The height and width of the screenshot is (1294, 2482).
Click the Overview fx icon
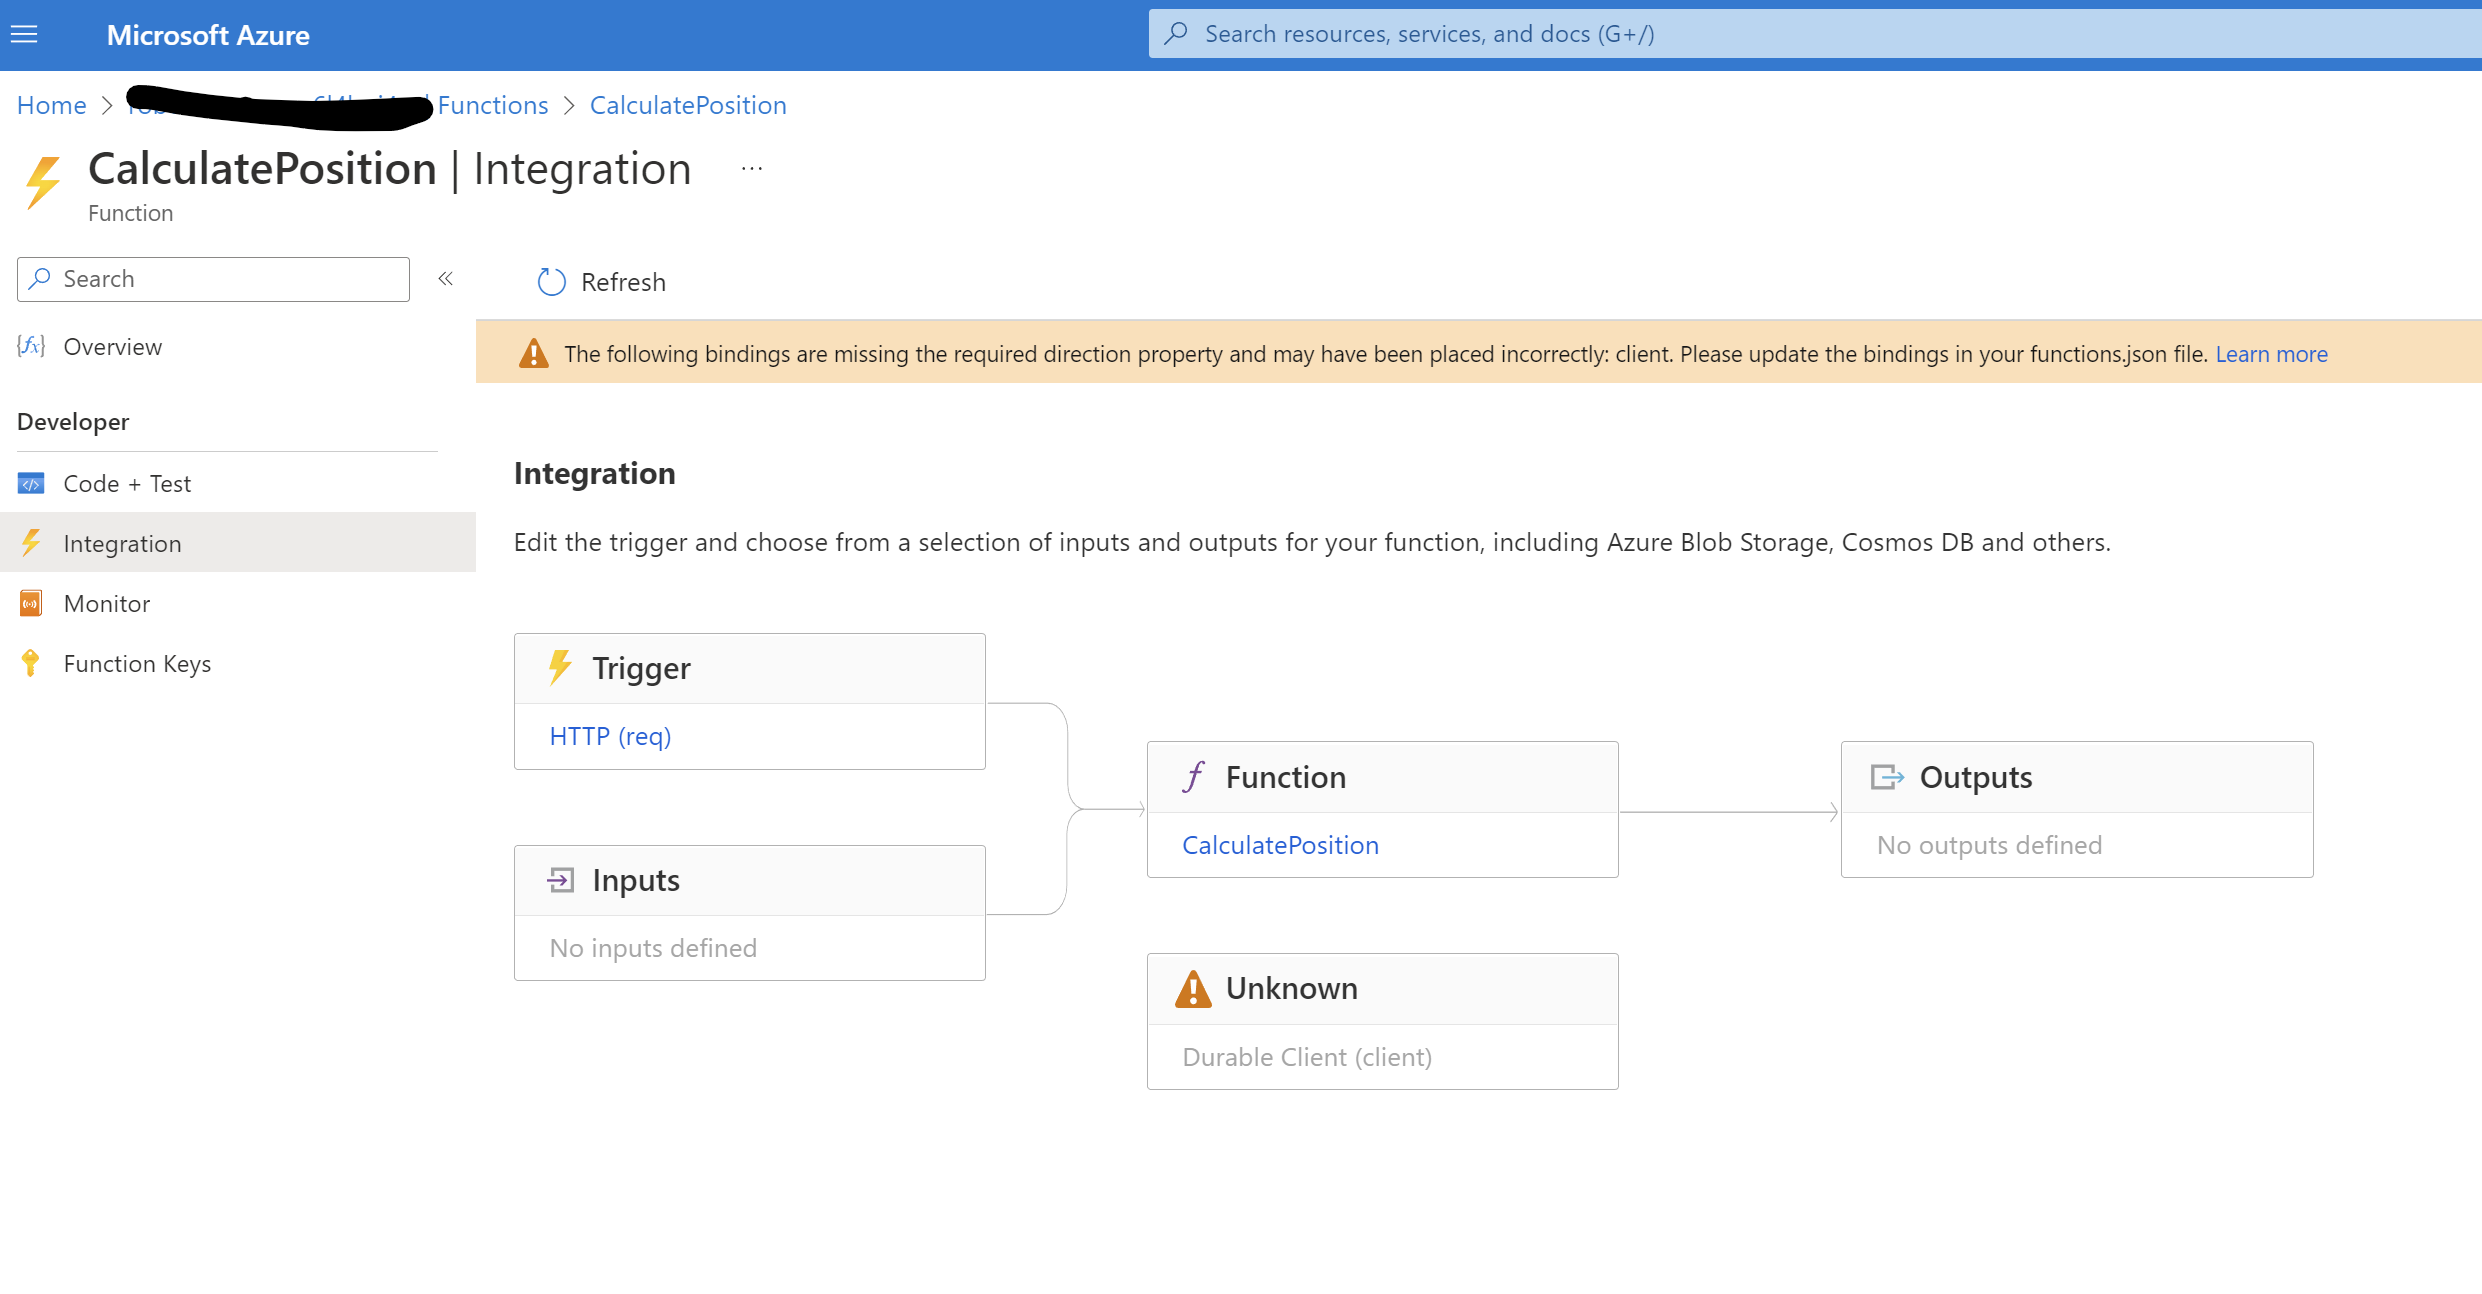(x=31, y=347)
